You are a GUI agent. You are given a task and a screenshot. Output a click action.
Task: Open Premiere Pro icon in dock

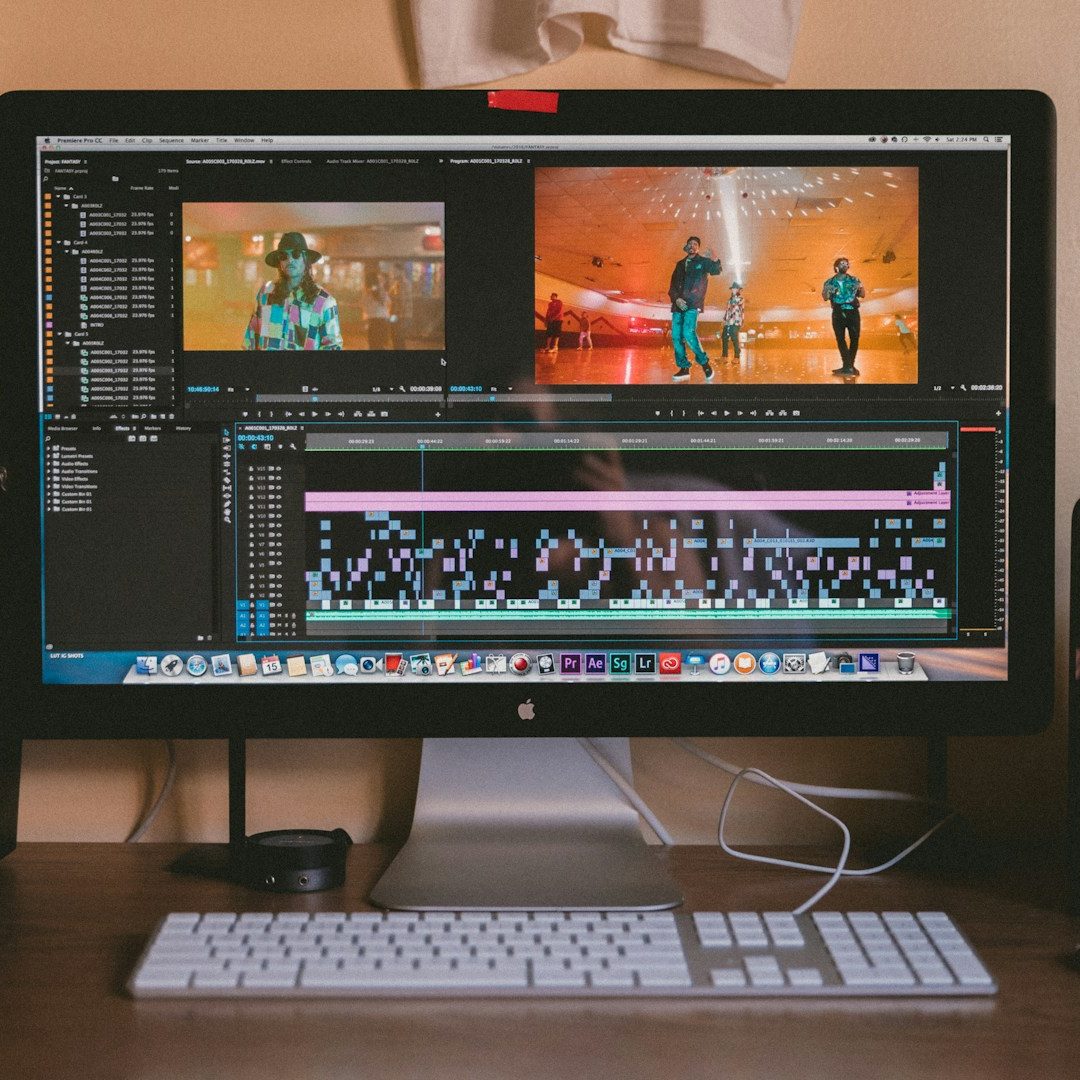tap(570, 663)
